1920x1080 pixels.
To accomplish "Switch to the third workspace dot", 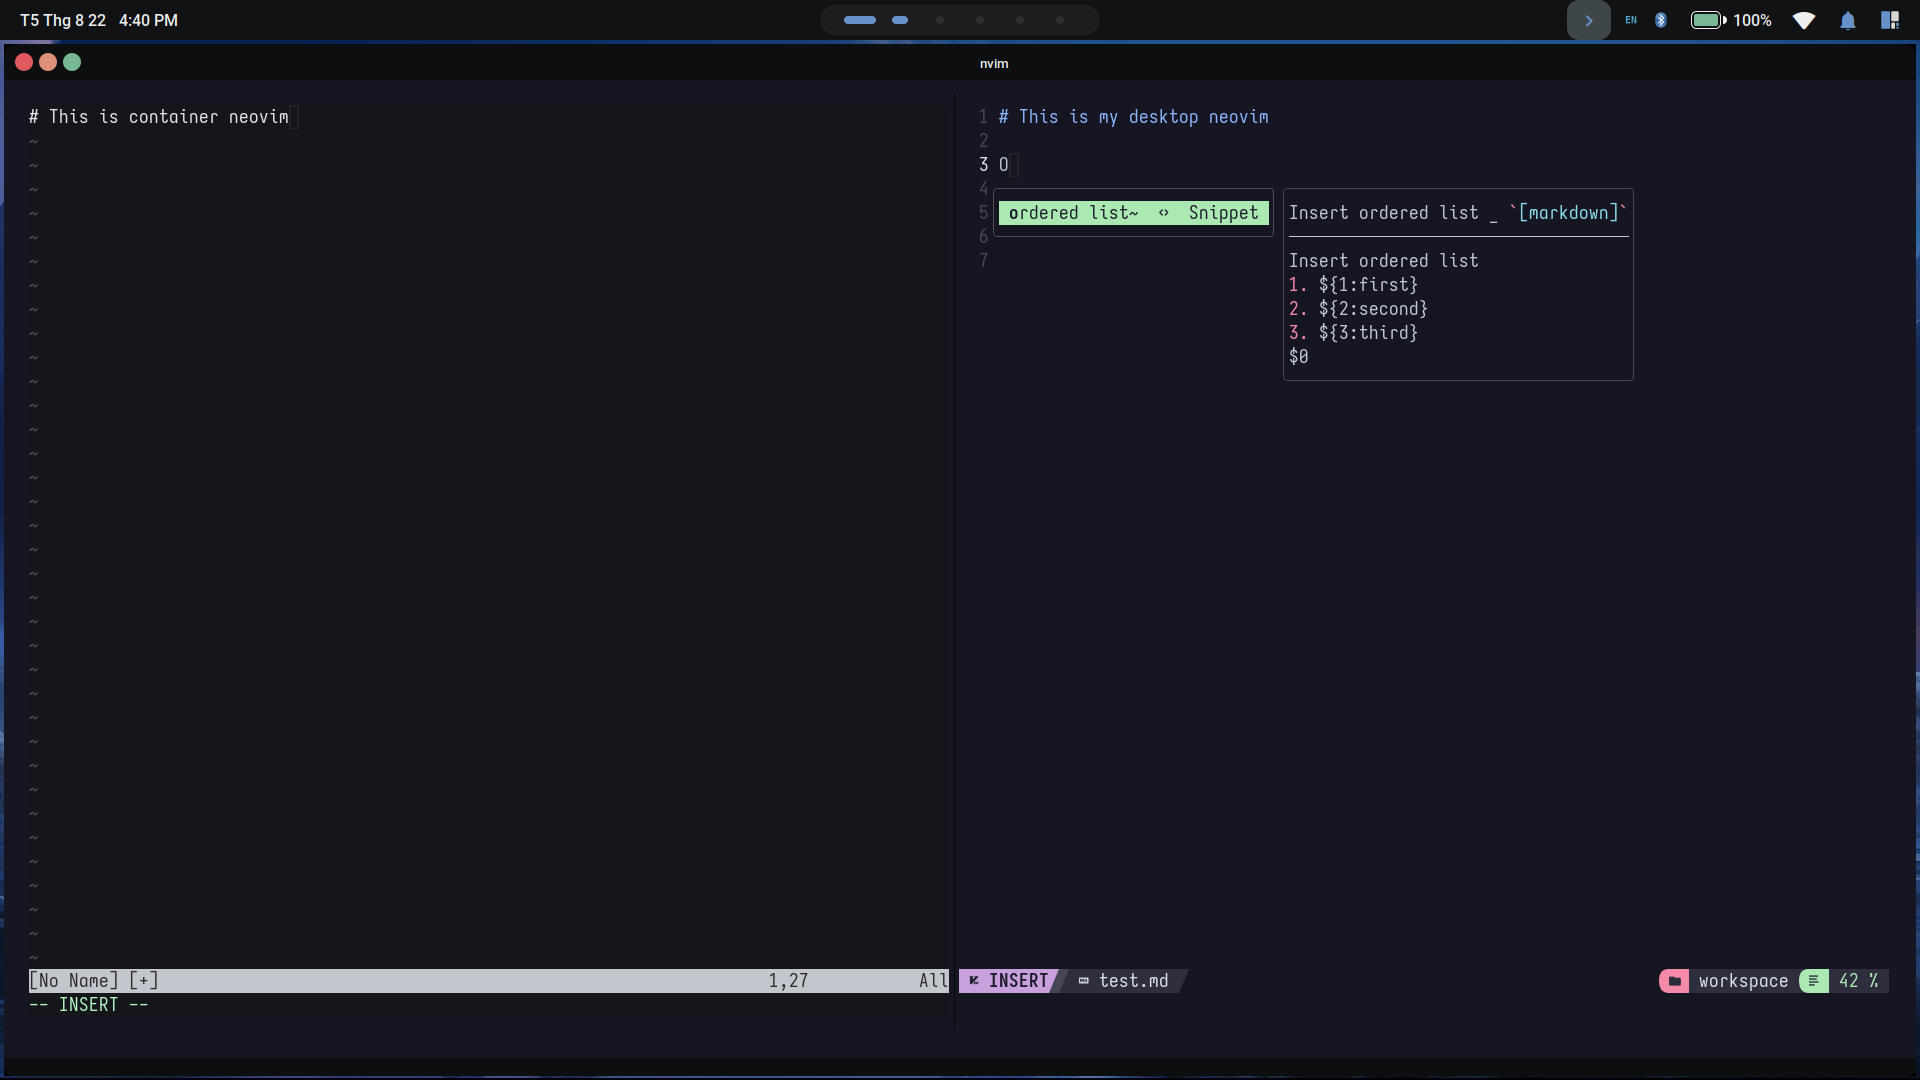I will 940,20.
